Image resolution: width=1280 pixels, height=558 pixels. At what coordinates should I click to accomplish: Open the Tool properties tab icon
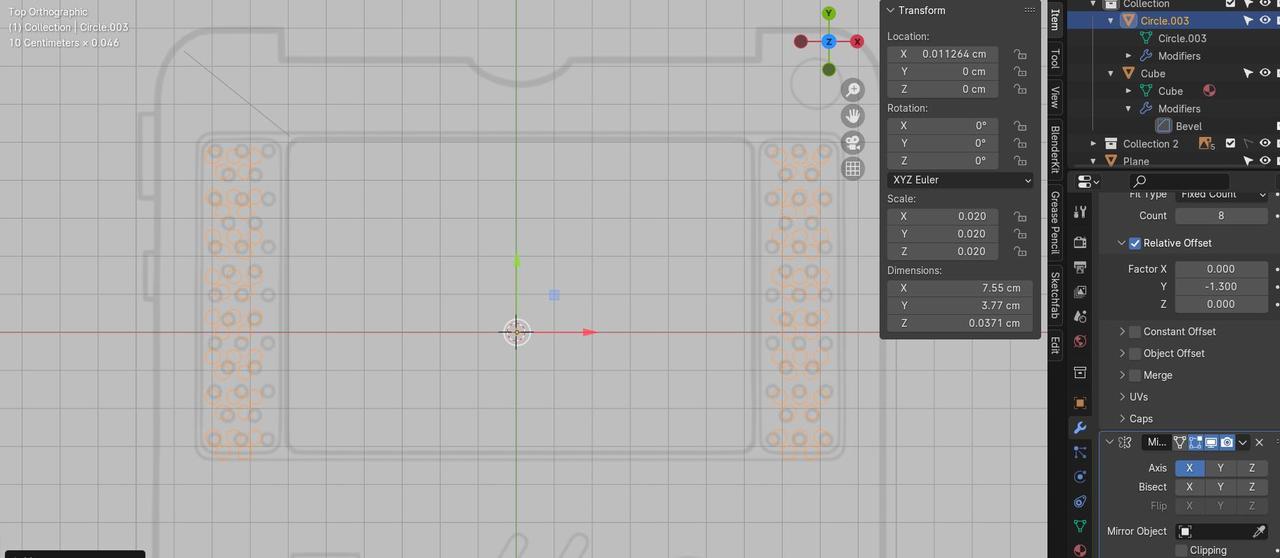point(1080,212)
